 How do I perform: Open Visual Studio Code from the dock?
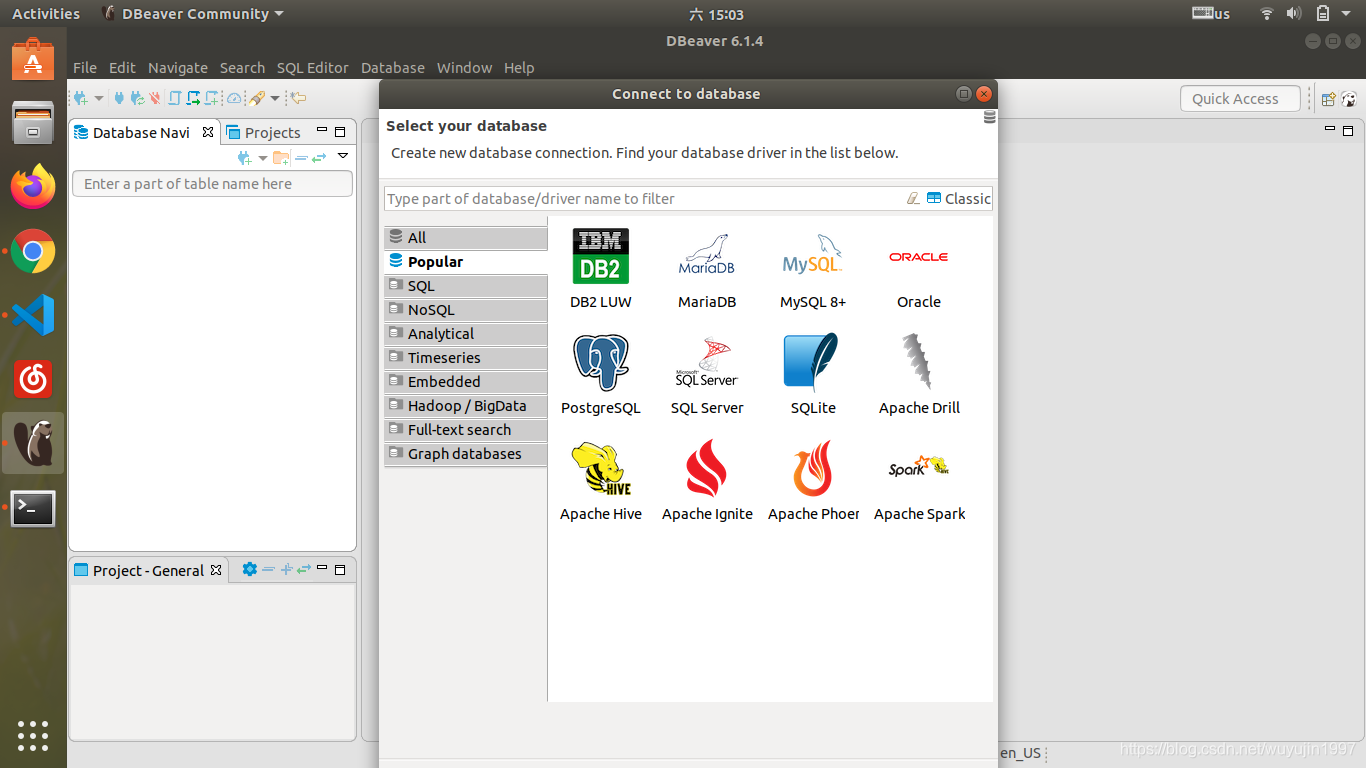click(x=33, y=314)
